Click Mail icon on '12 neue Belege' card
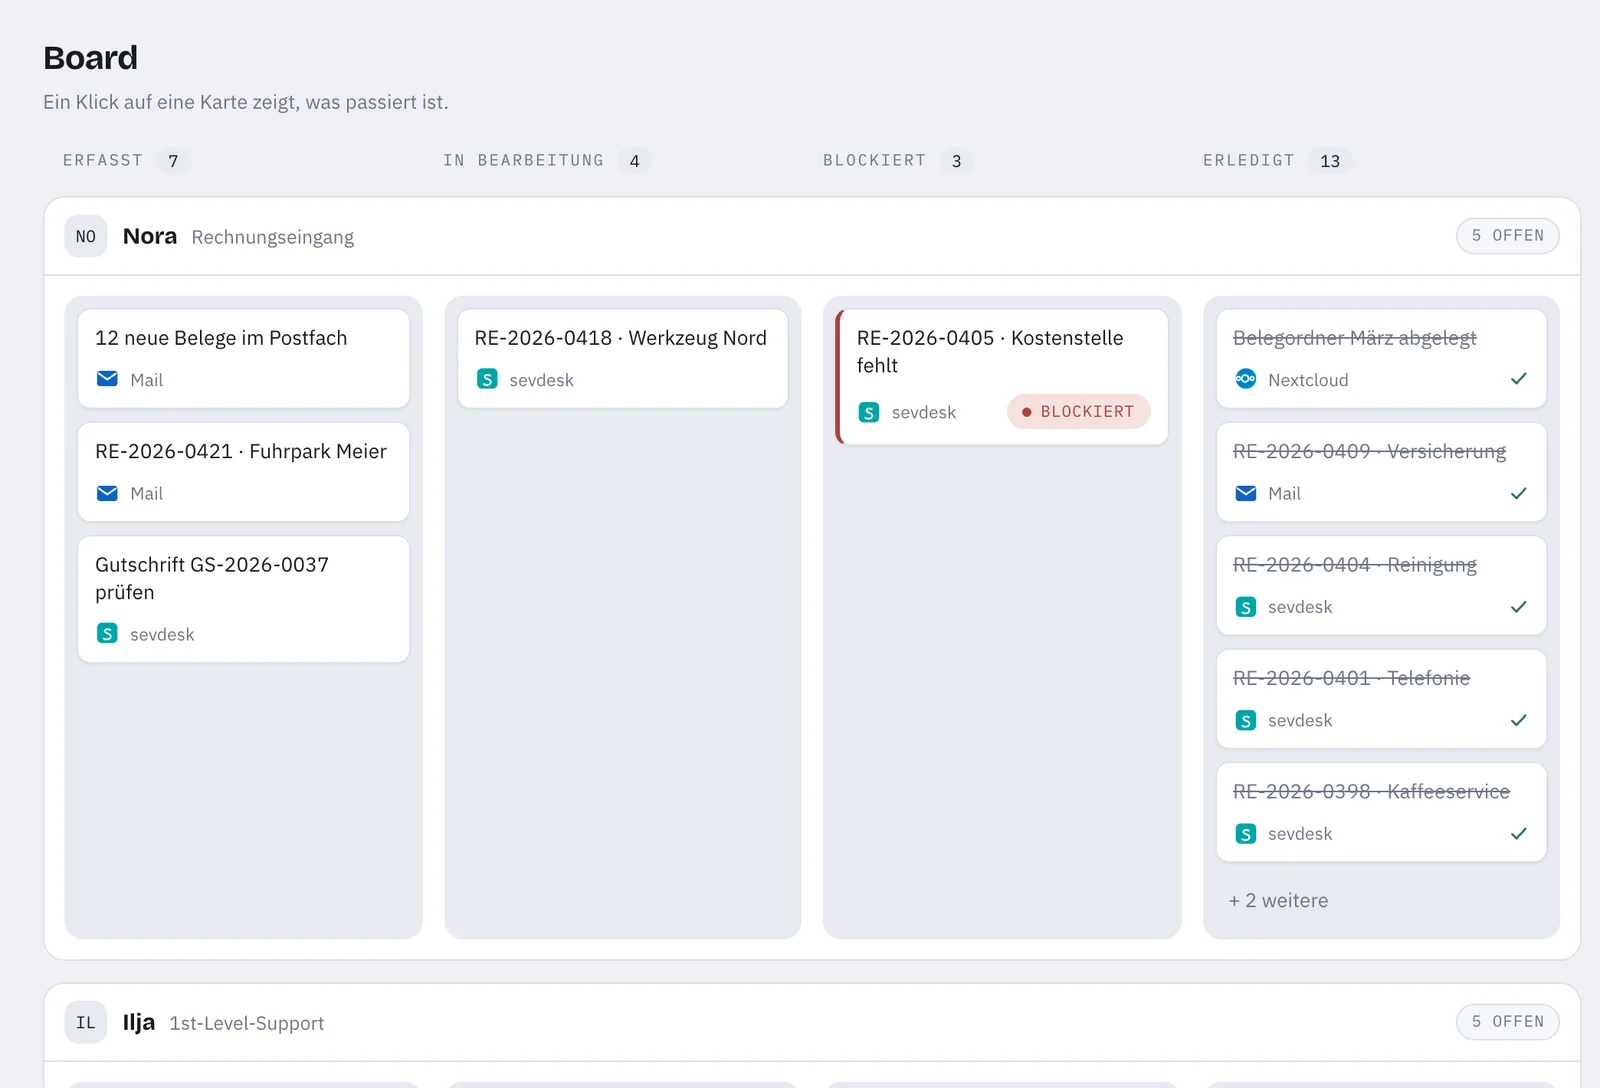Image resolution: width=1600 pixels, height=1088 pixels. (107, 379)
